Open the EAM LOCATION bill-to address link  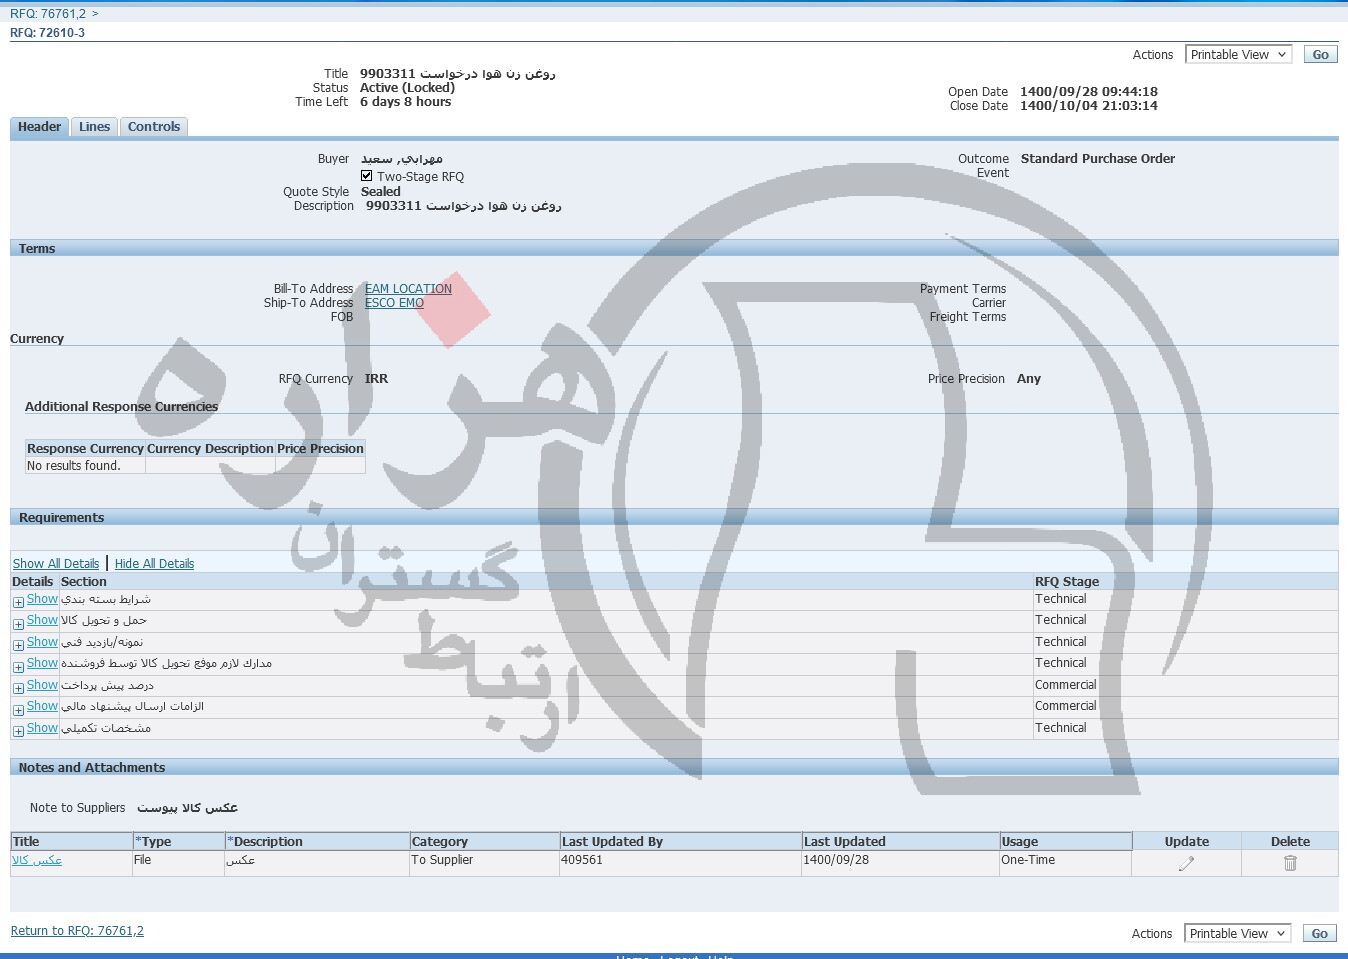coord(408,289)
